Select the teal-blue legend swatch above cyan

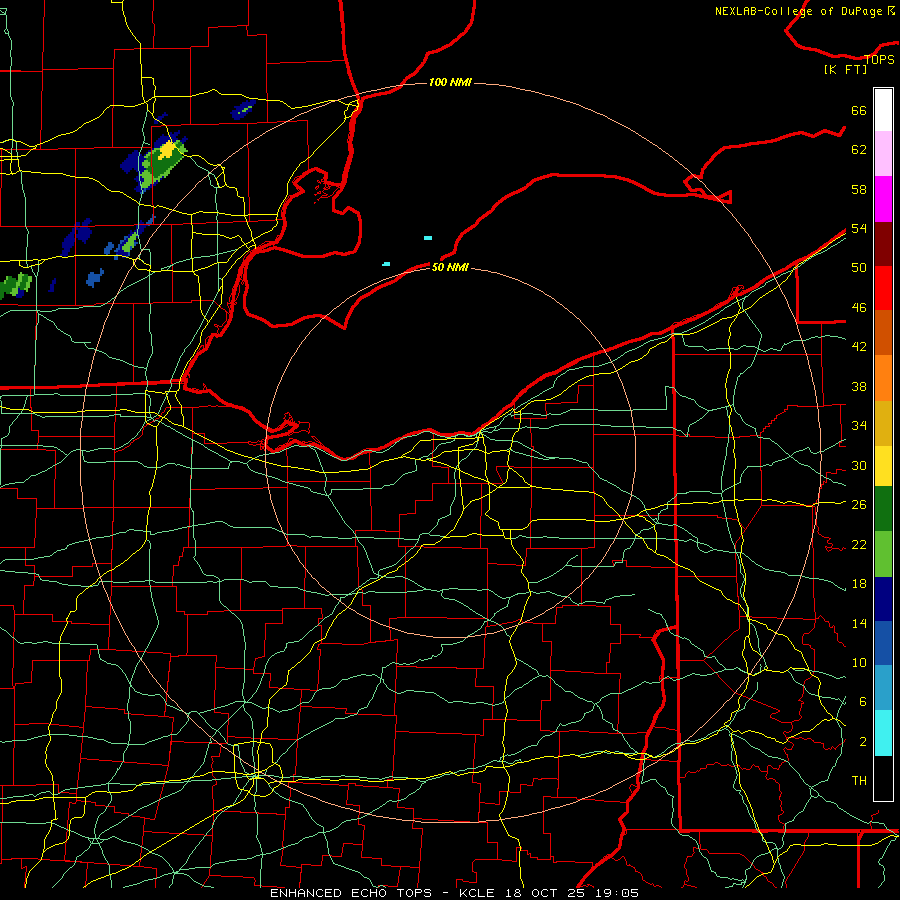click(x=883, y=688)
